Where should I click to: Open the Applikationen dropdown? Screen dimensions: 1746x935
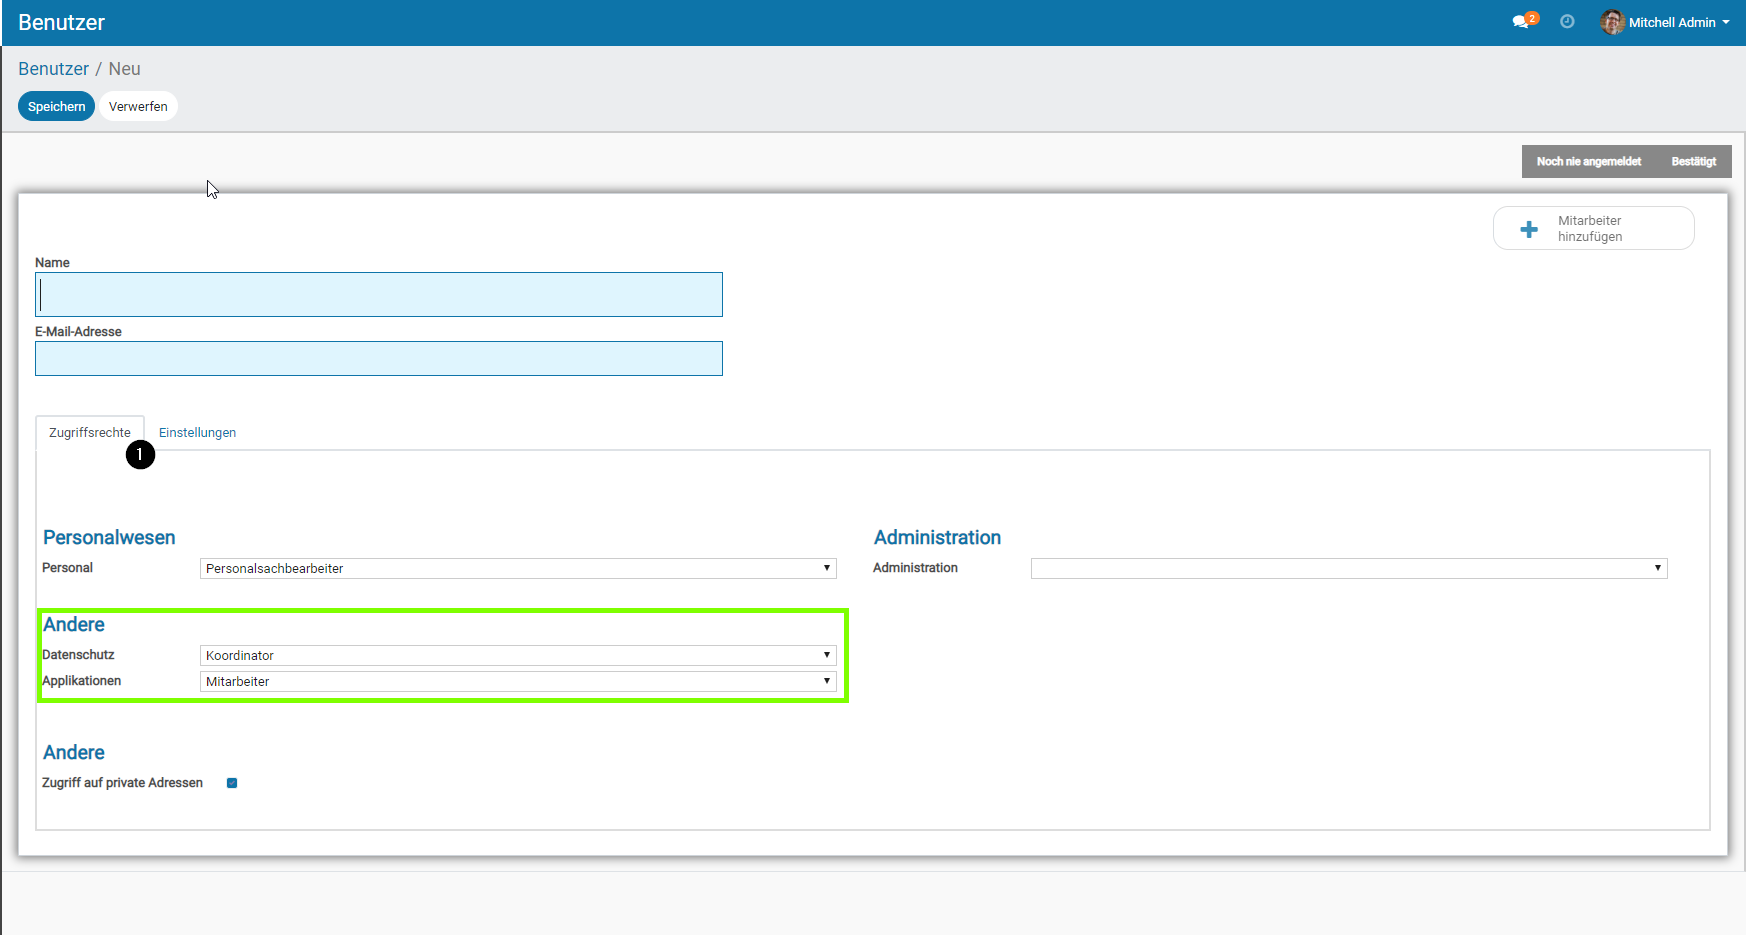point(517,681)
